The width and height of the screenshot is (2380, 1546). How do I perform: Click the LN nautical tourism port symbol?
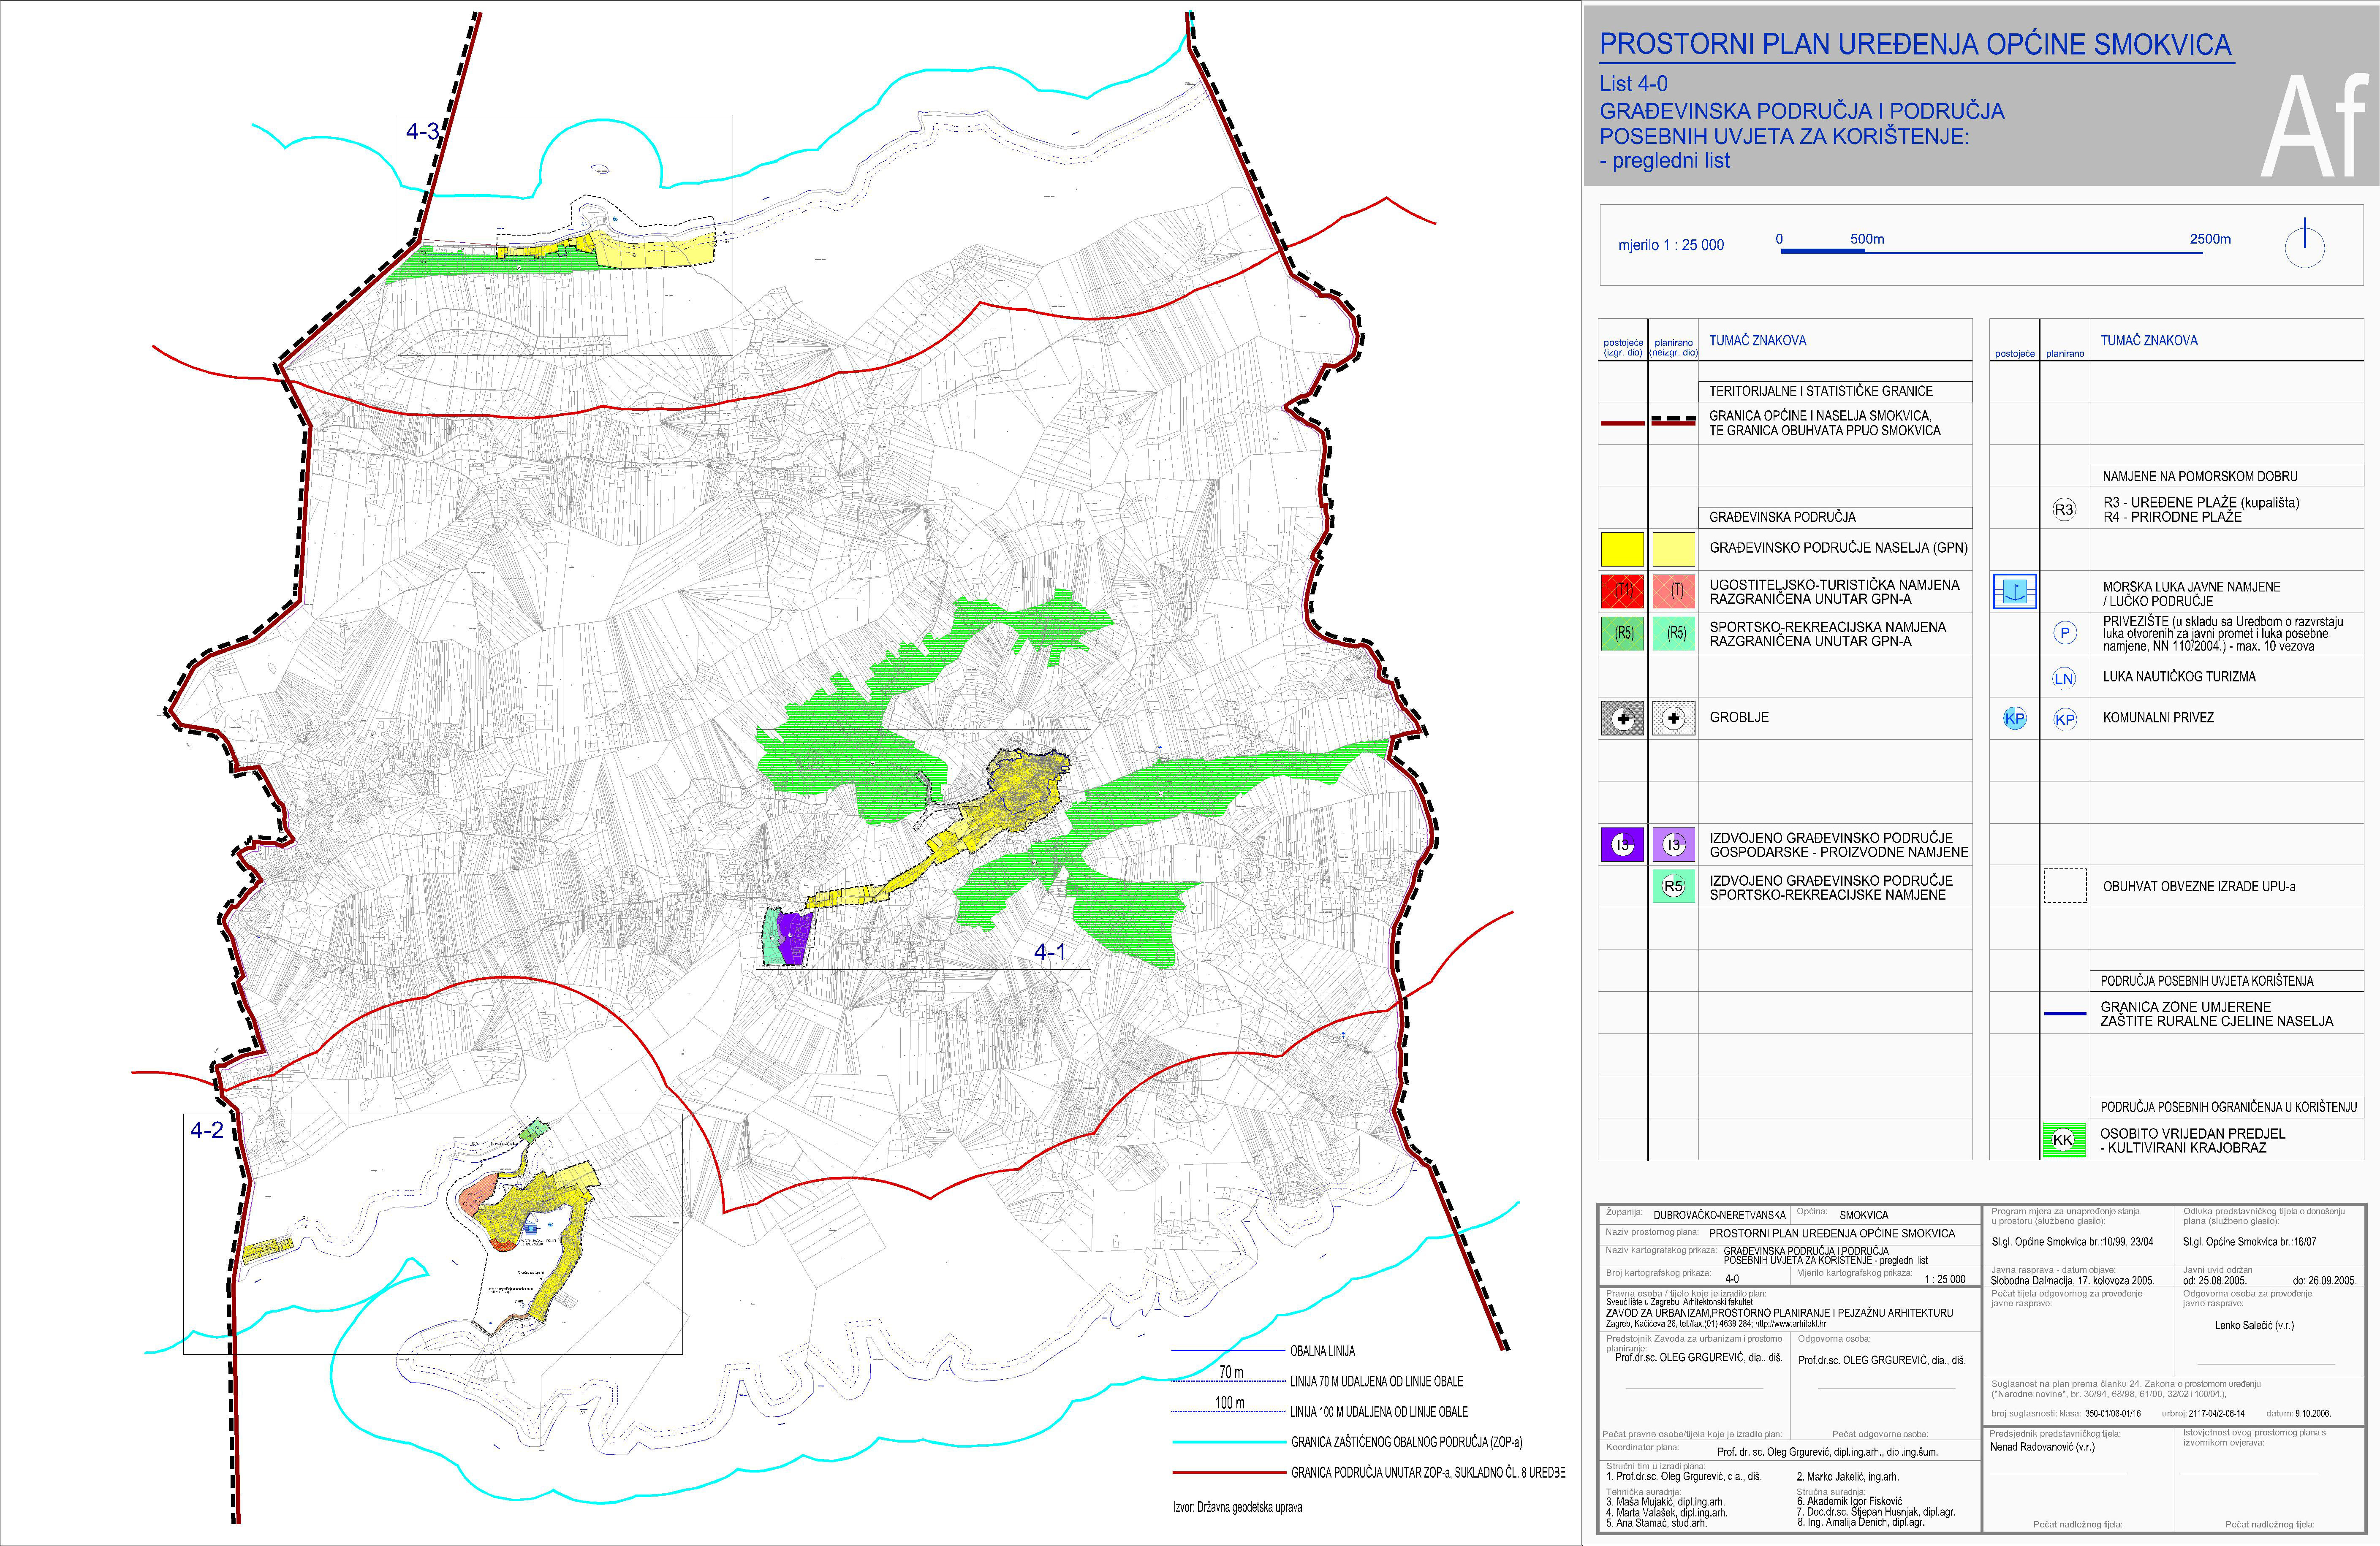[x=2064, y=678]
